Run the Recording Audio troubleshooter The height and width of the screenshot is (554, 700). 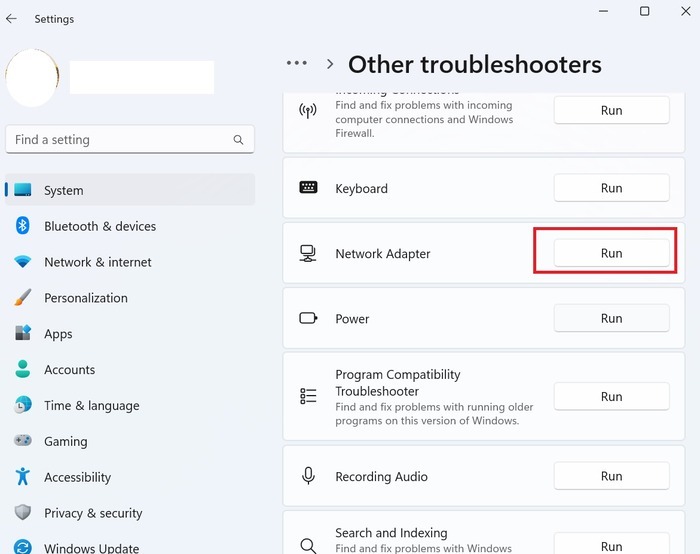click(612, 476)
